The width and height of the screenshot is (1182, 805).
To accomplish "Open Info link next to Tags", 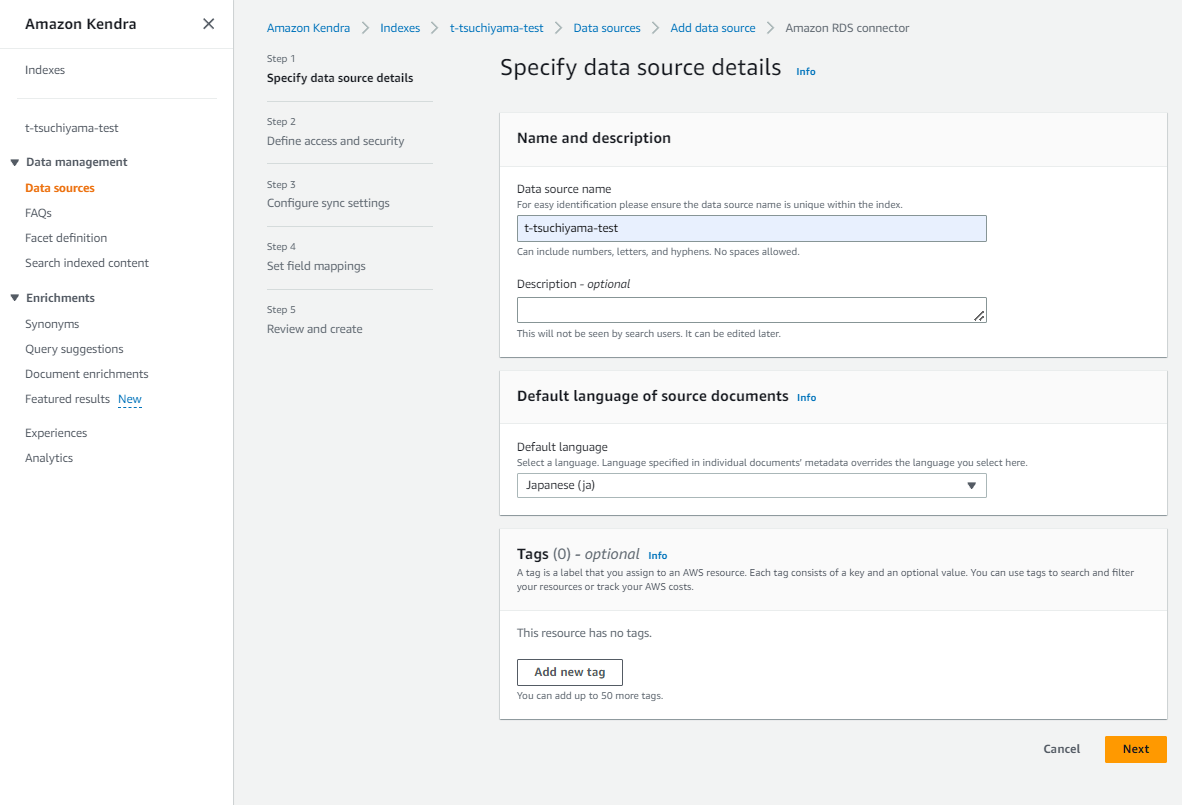I will click(x=657, y=556).
